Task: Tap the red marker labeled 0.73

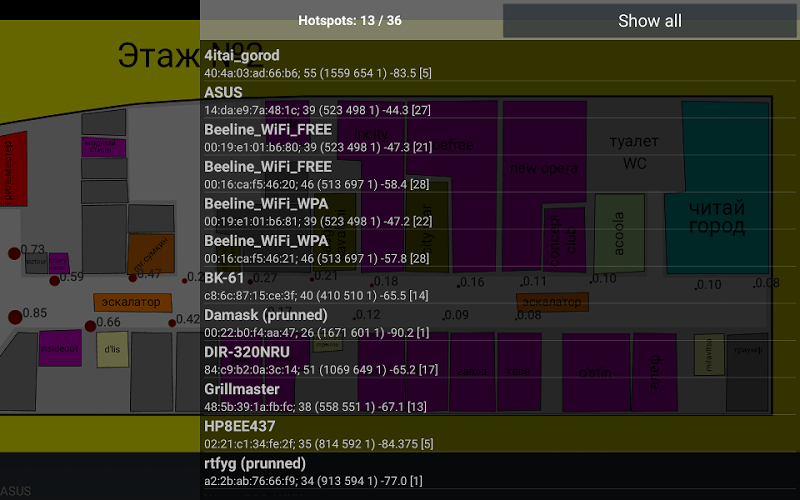Action: (14, 253)
